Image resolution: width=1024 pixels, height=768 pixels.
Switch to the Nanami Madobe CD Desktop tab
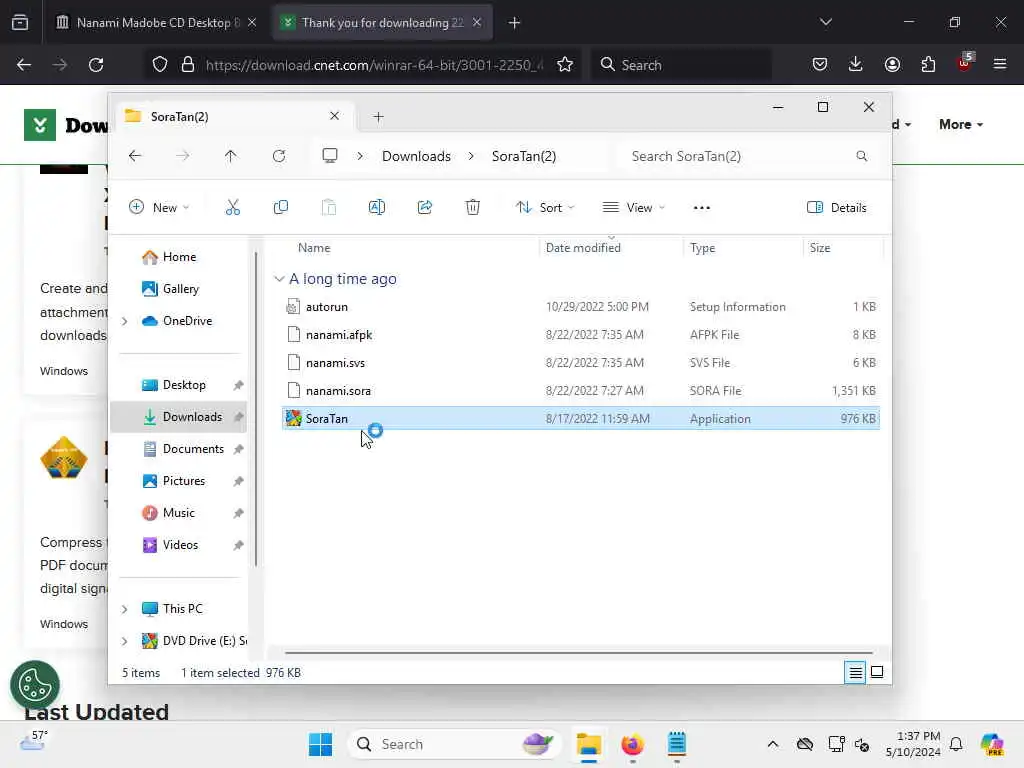coord(155,22)
